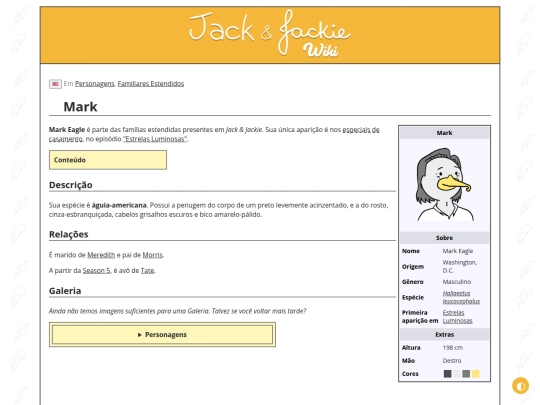Click the Mark page title
The image size is (540, 405).
click(x=80, y=107)
